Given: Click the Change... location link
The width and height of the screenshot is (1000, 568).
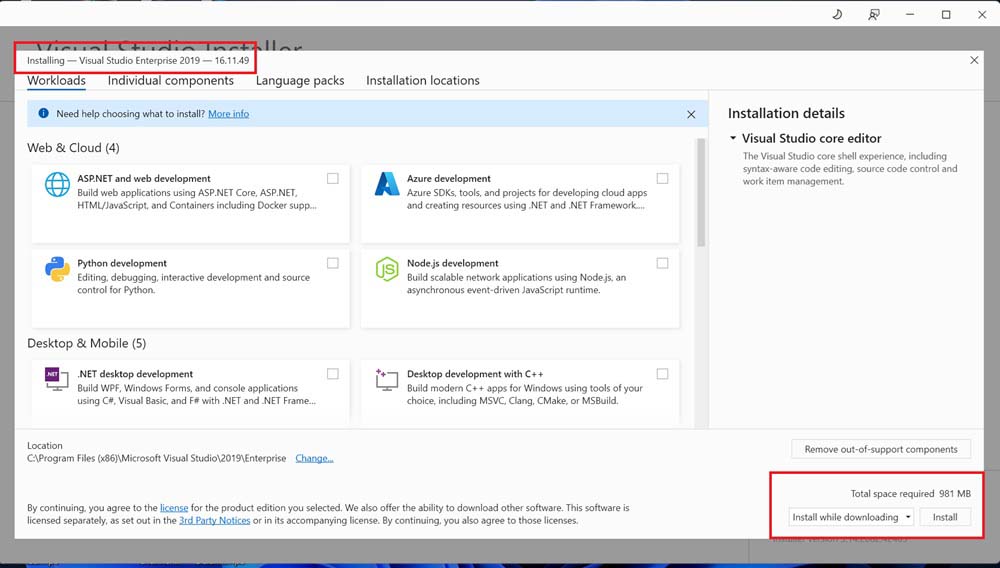Looking at the screenshot, I should click(x=314, y=458).
